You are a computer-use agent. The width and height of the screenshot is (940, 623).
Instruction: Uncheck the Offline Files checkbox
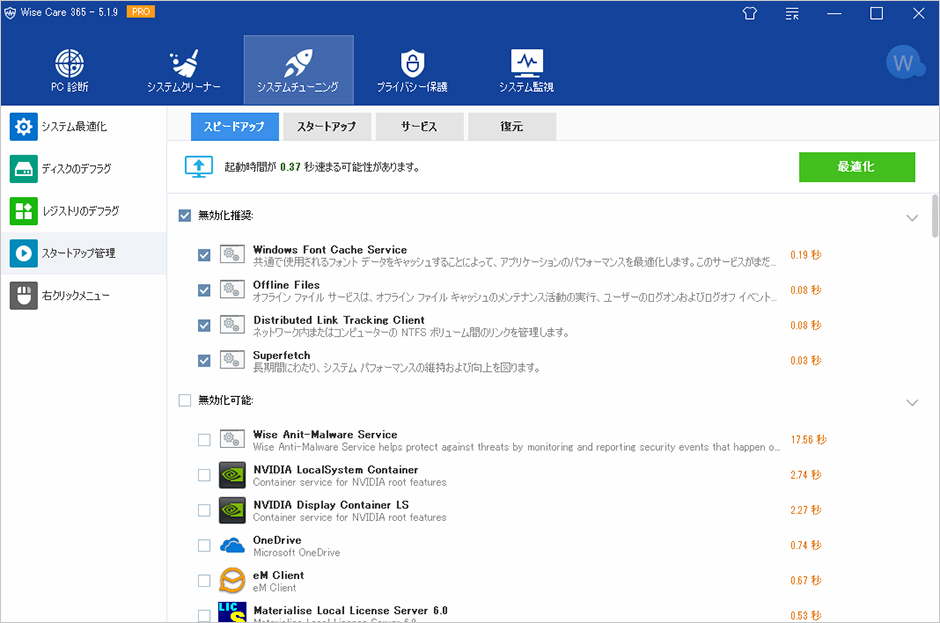[x=204, y=290]
